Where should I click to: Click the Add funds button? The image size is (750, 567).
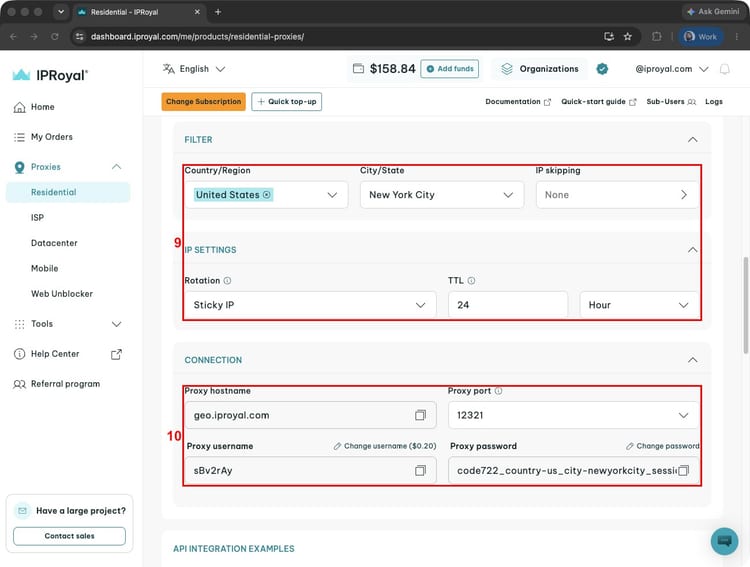(x=450, y=69)
